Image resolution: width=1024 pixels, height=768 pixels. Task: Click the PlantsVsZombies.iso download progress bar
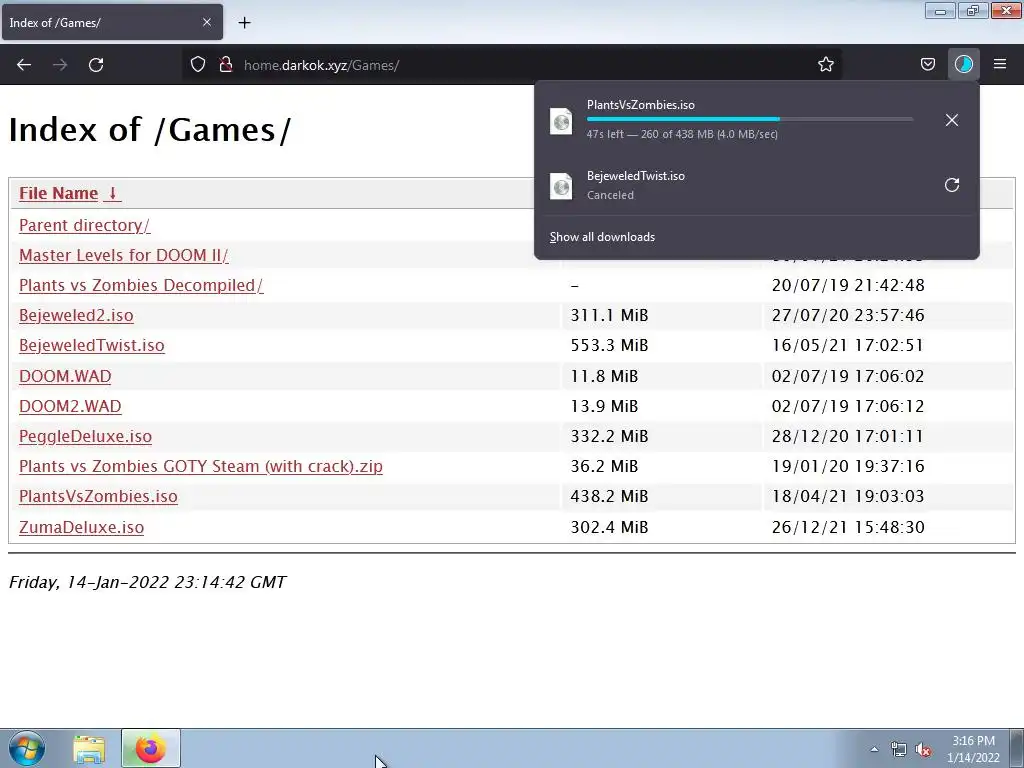[750, 119]
